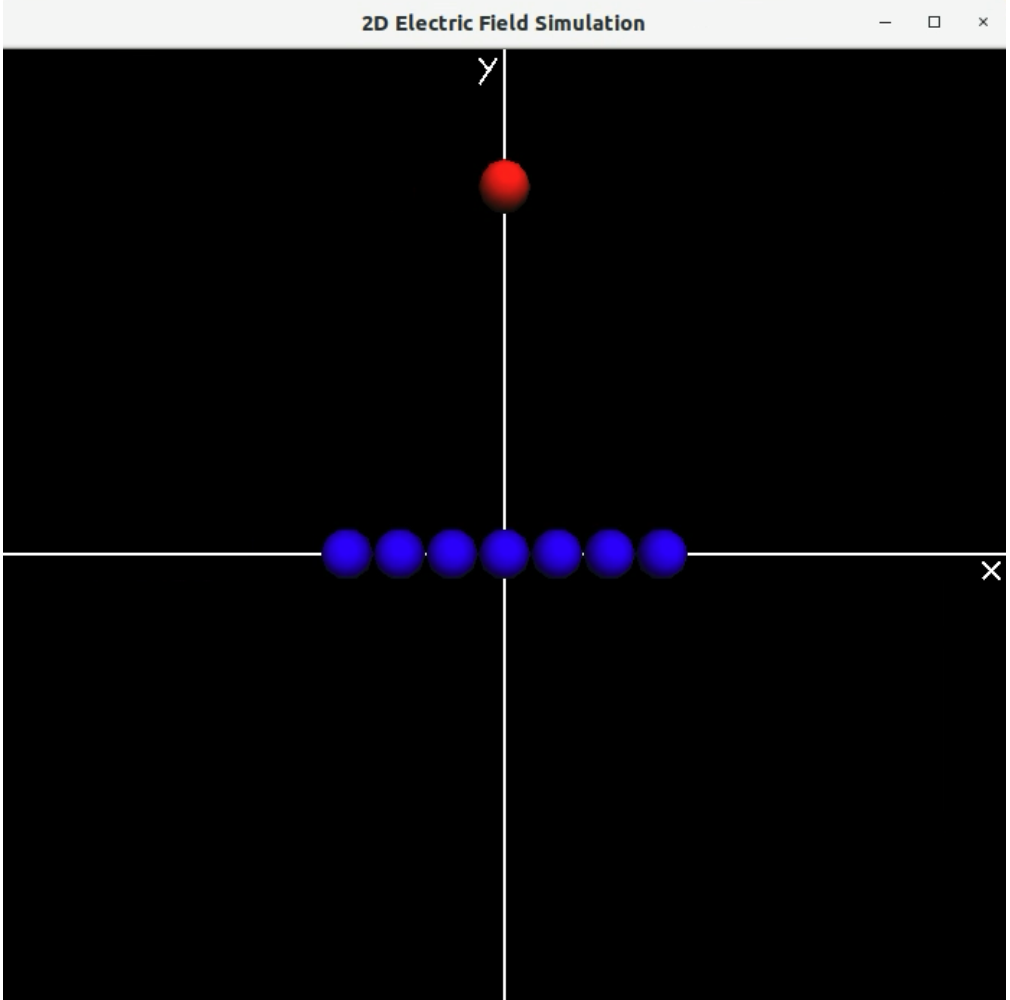Click the y axis label
The image size is (1010, 1000).
coord(487,70)
